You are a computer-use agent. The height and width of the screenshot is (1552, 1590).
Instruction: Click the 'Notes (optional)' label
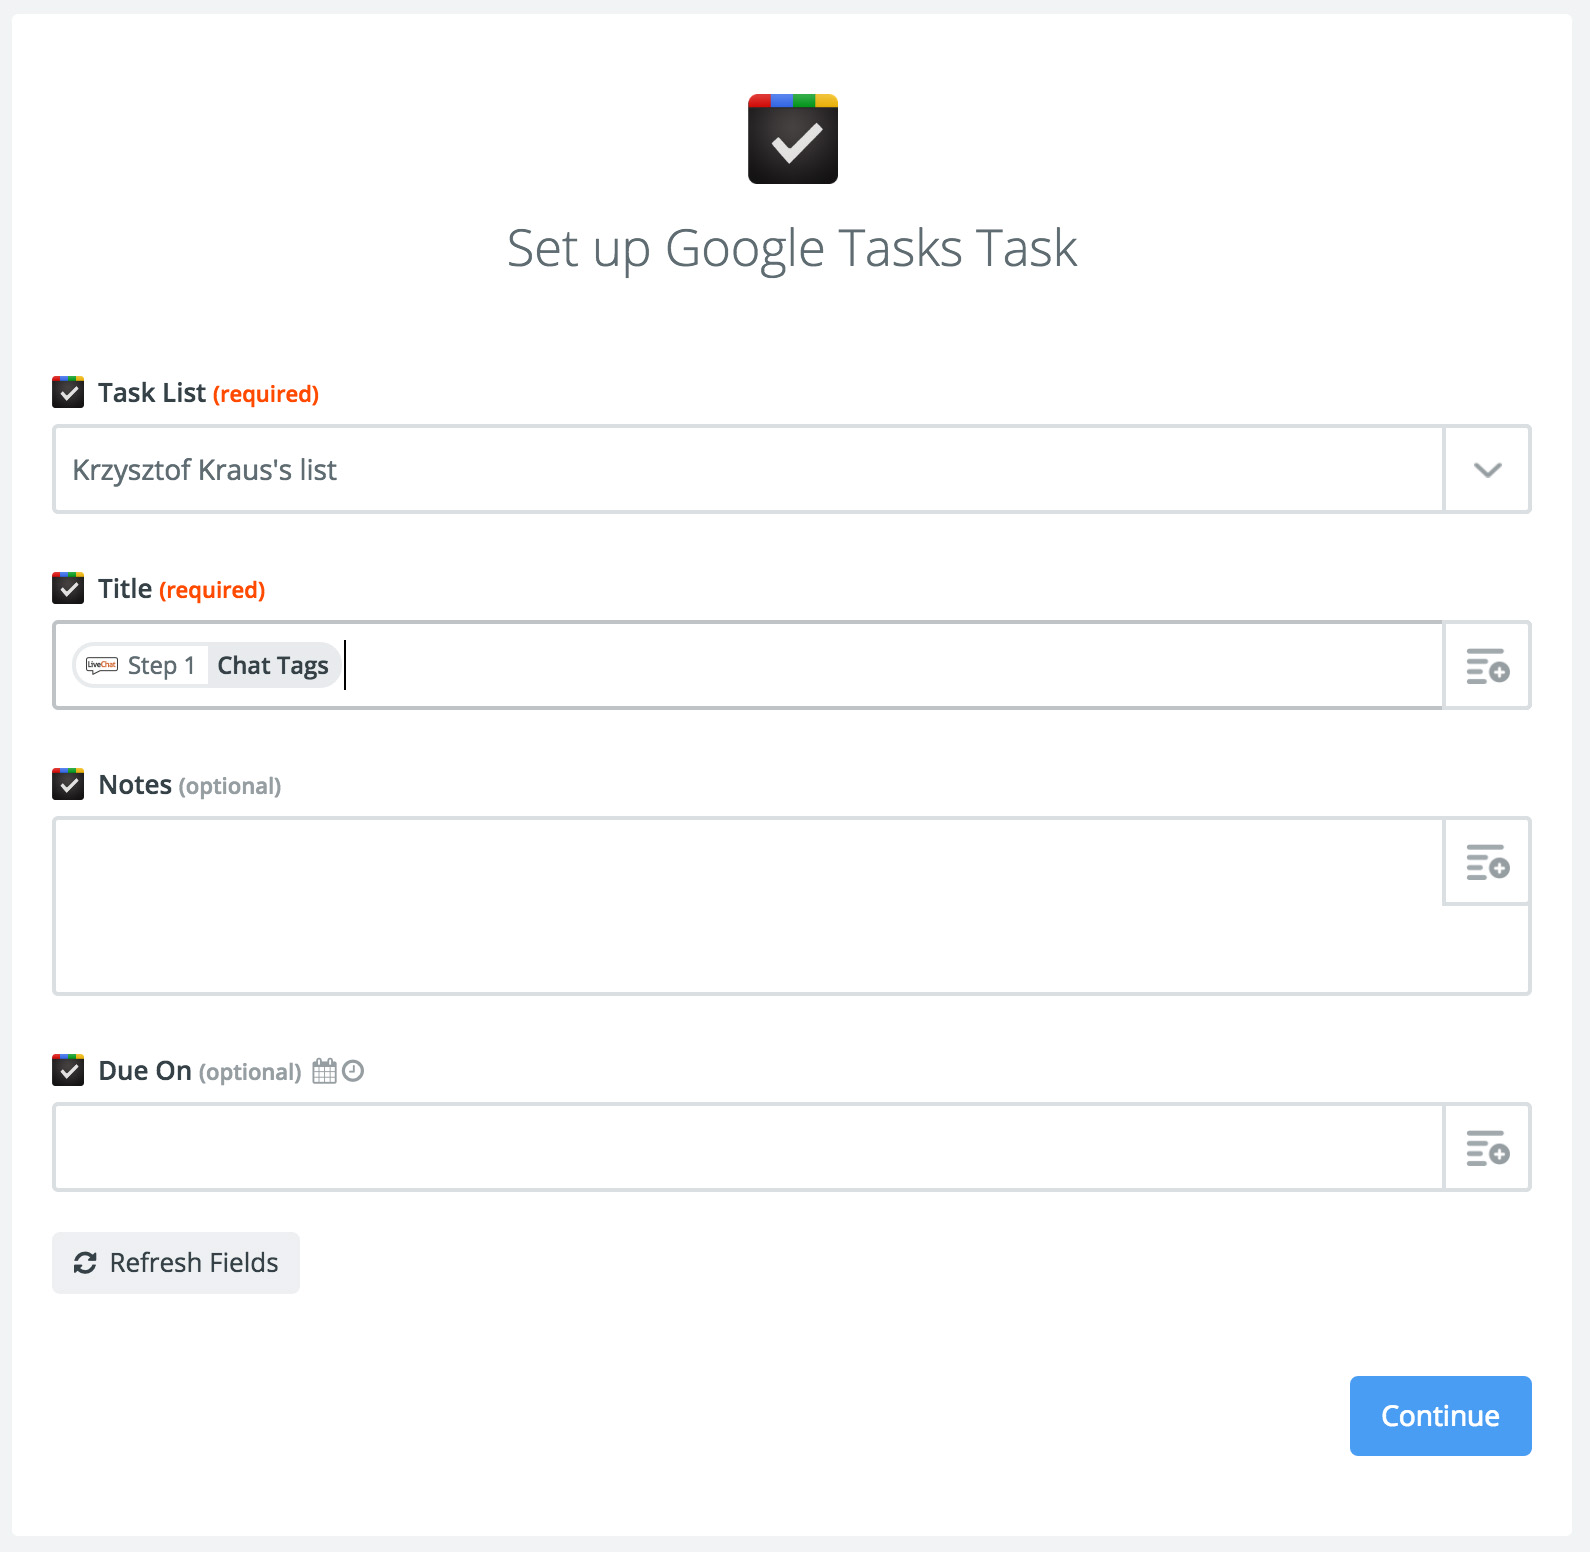(x=190, y=785)
